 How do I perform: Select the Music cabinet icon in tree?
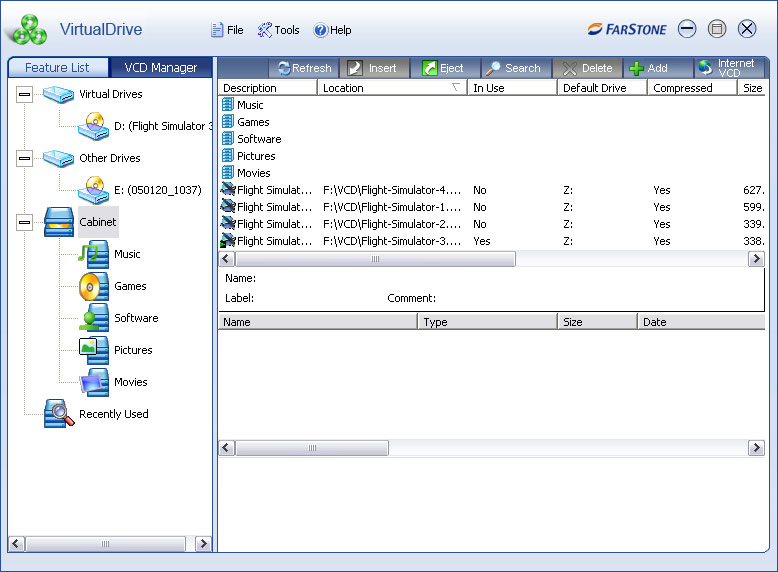point(93,254)
